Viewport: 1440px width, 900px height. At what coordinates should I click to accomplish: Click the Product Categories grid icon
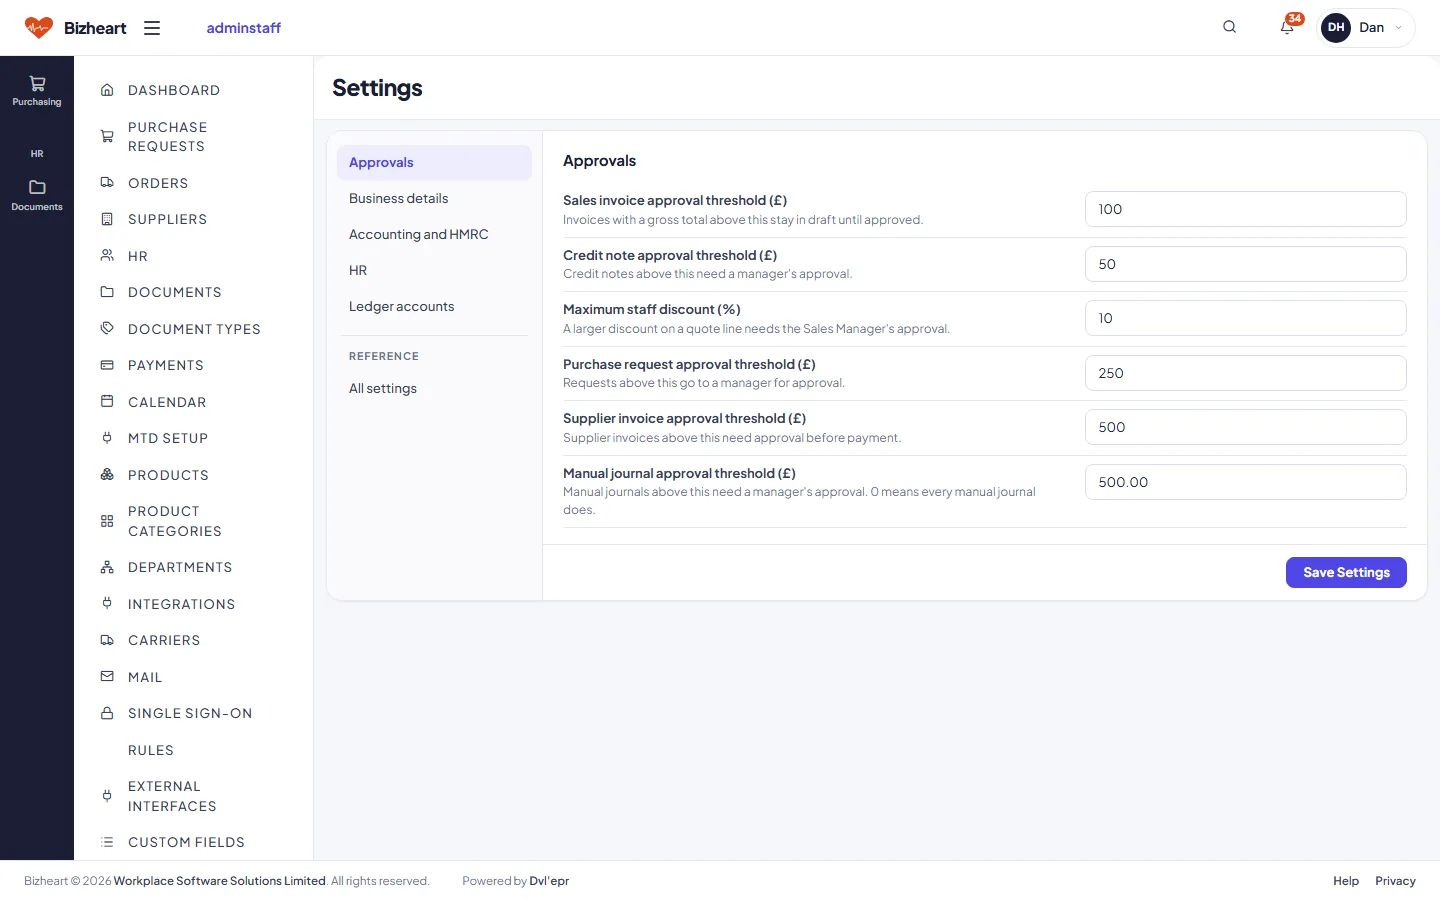tap(107, 521)
